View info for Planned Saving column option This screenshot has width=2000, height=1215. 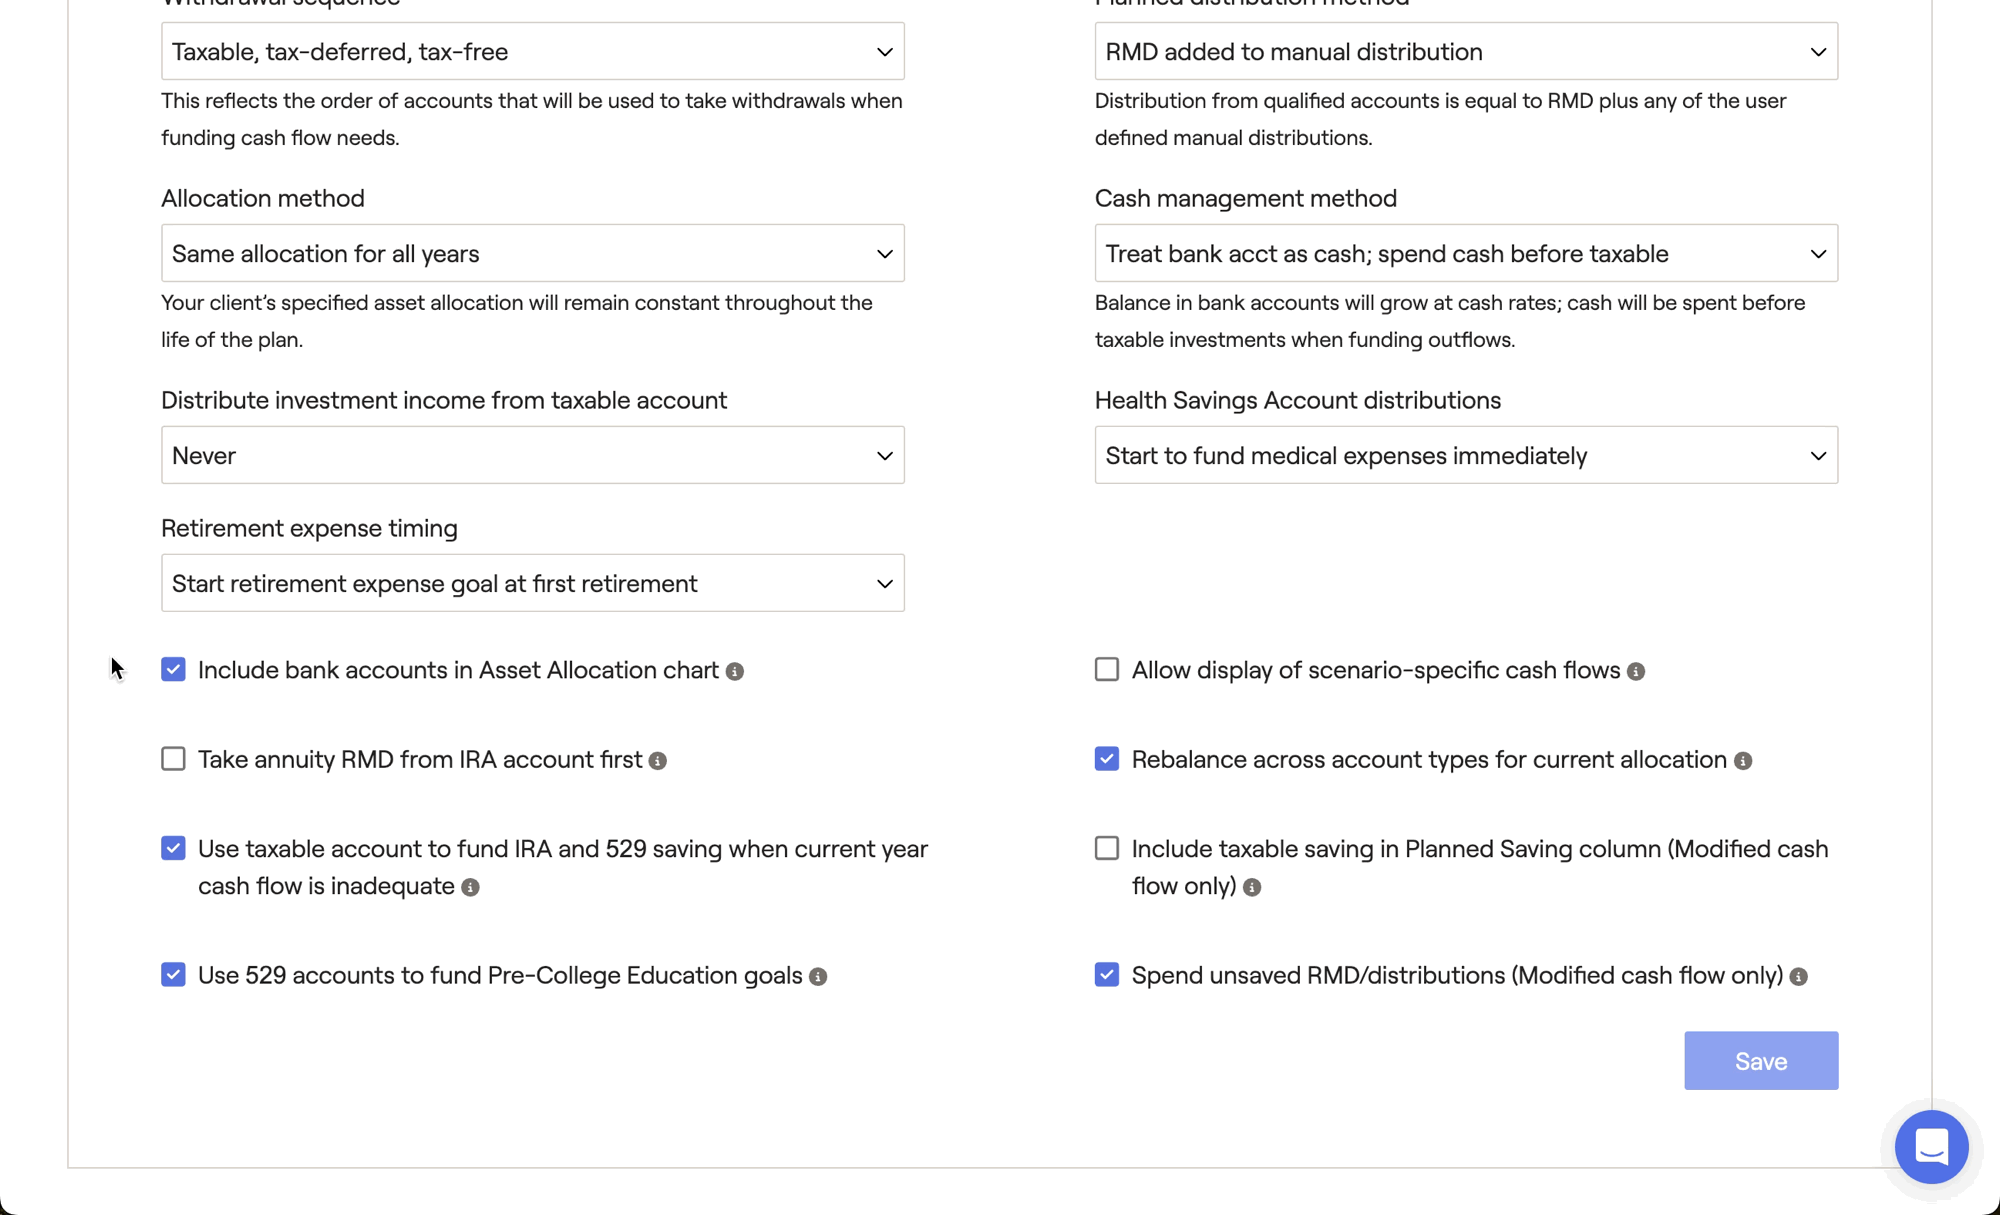click(x=1252, y=887)
